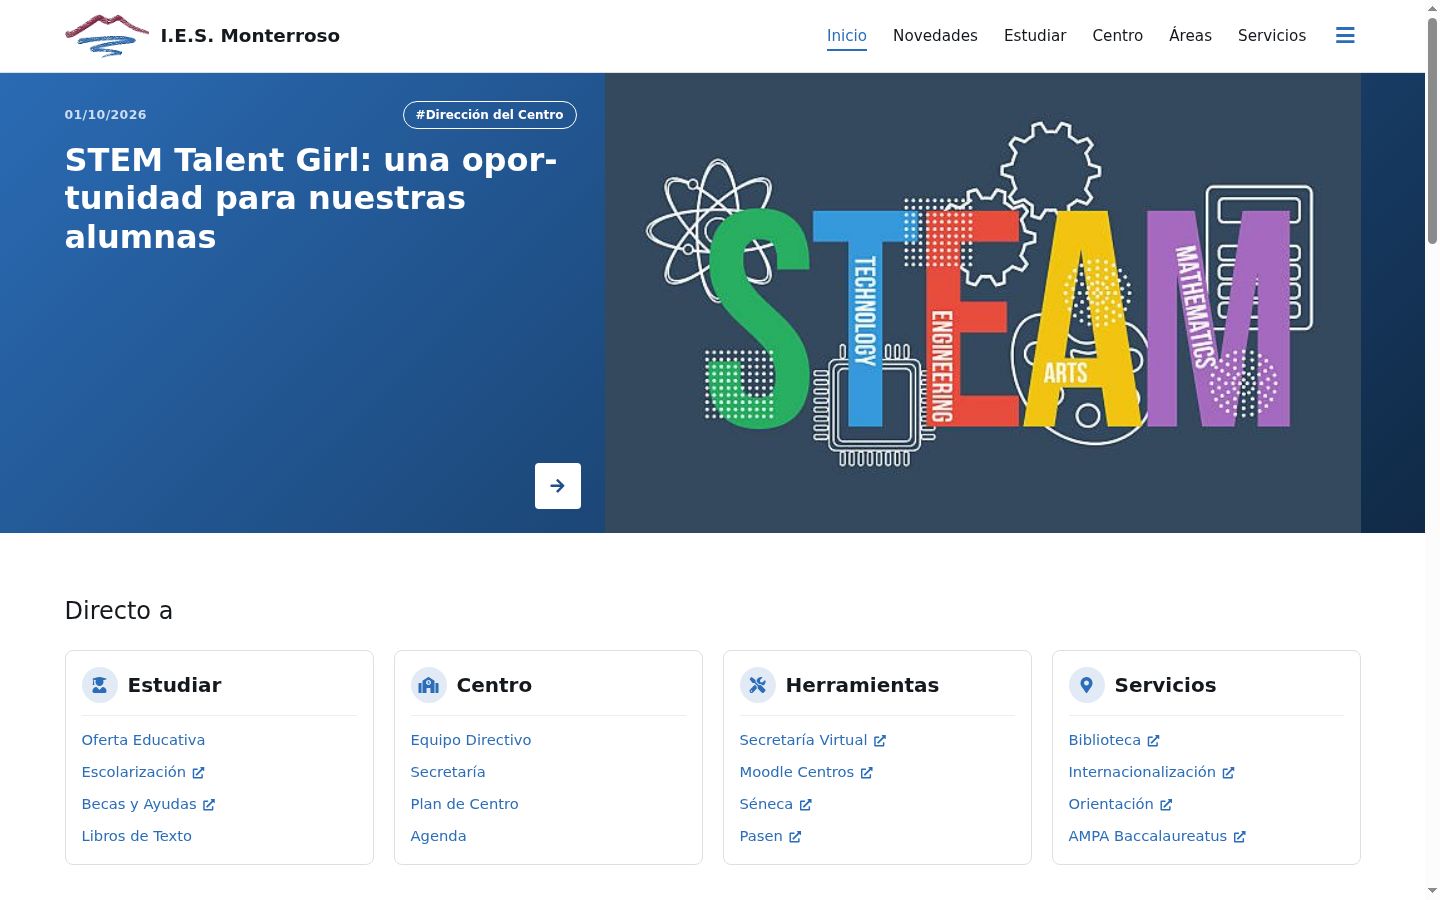Open the STEM Talent Girl headline

tap(311, 198)
